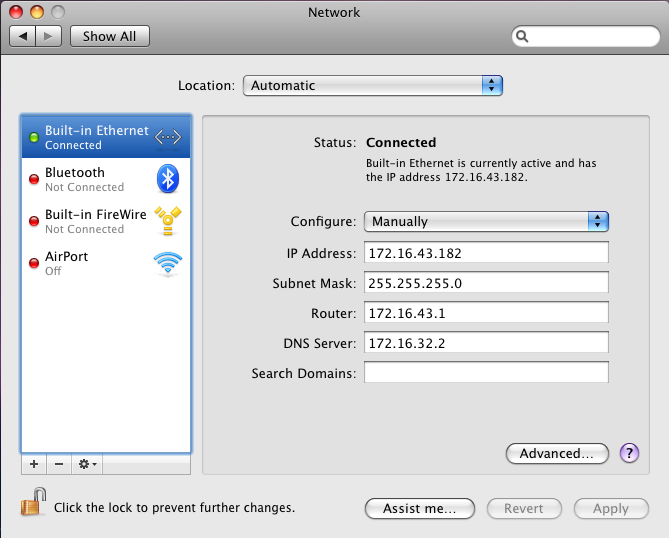Click Show All in the toolbar
The width and height of the screenshot is (669, 538).
tap(109, 36)
